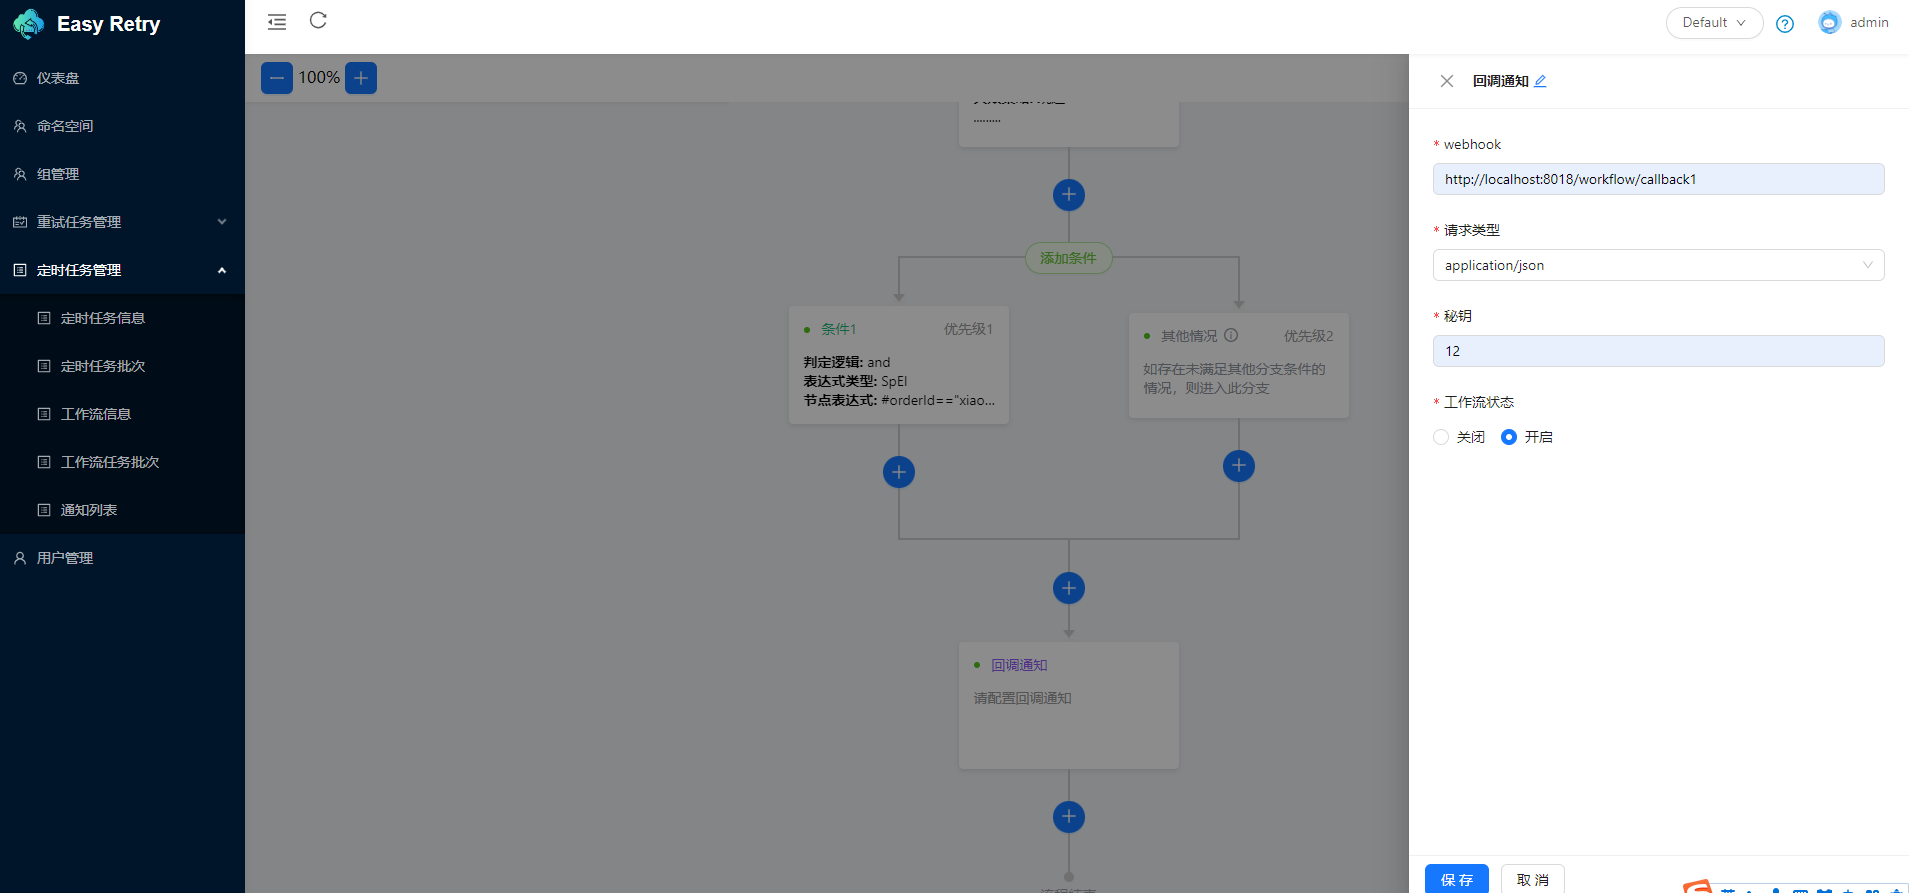Viewport: 1909px width, 893px height.
Task: Expand the 重试任务管理 submenu
Action: (x=122, y=222)
